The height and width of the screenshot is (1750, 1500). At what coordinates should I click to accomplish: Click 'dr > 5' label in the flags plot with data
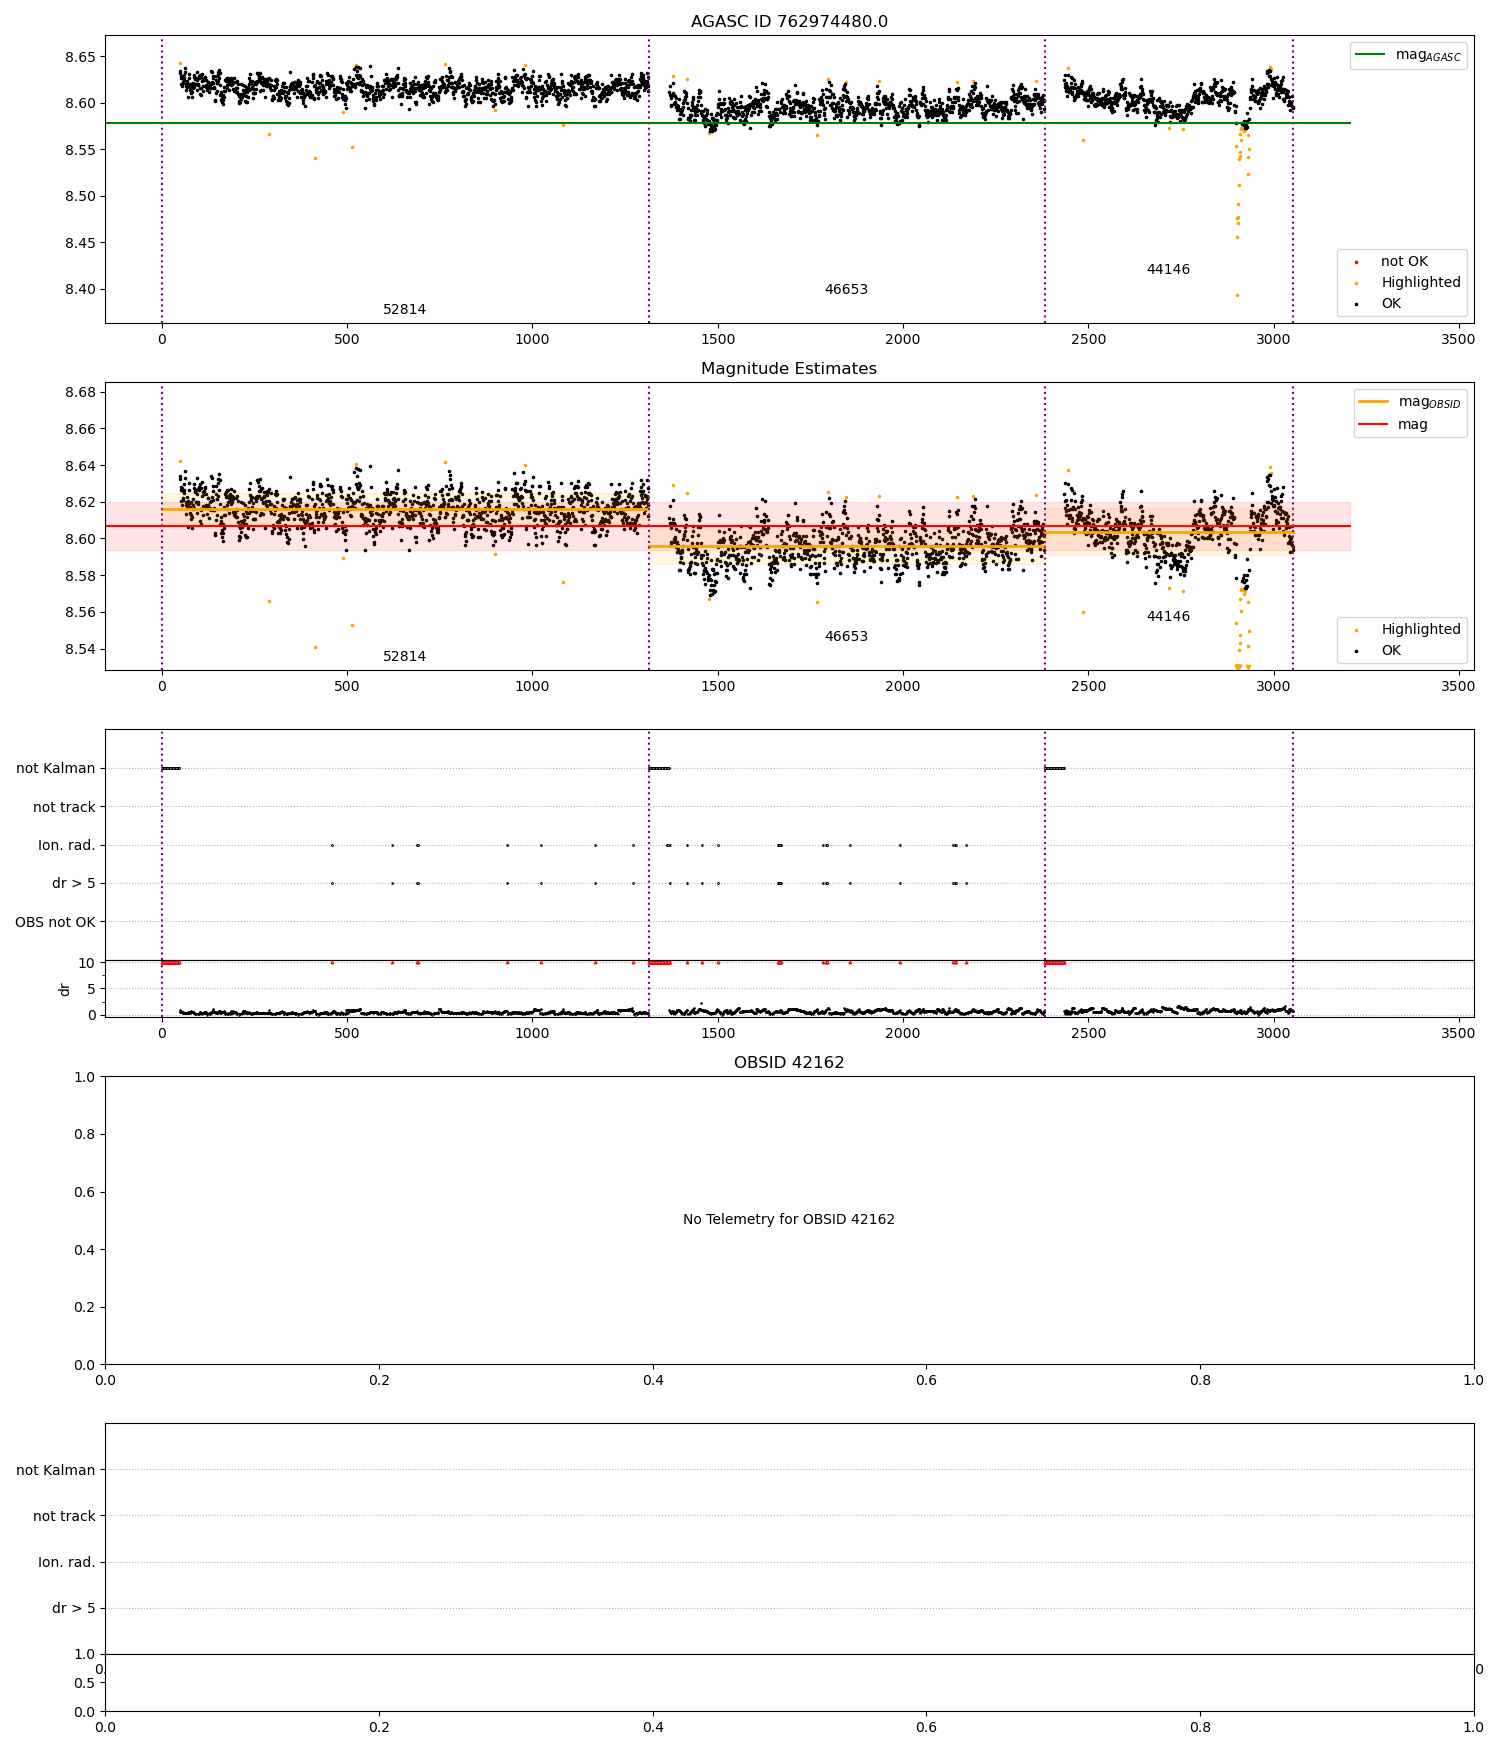click(74, 884)
